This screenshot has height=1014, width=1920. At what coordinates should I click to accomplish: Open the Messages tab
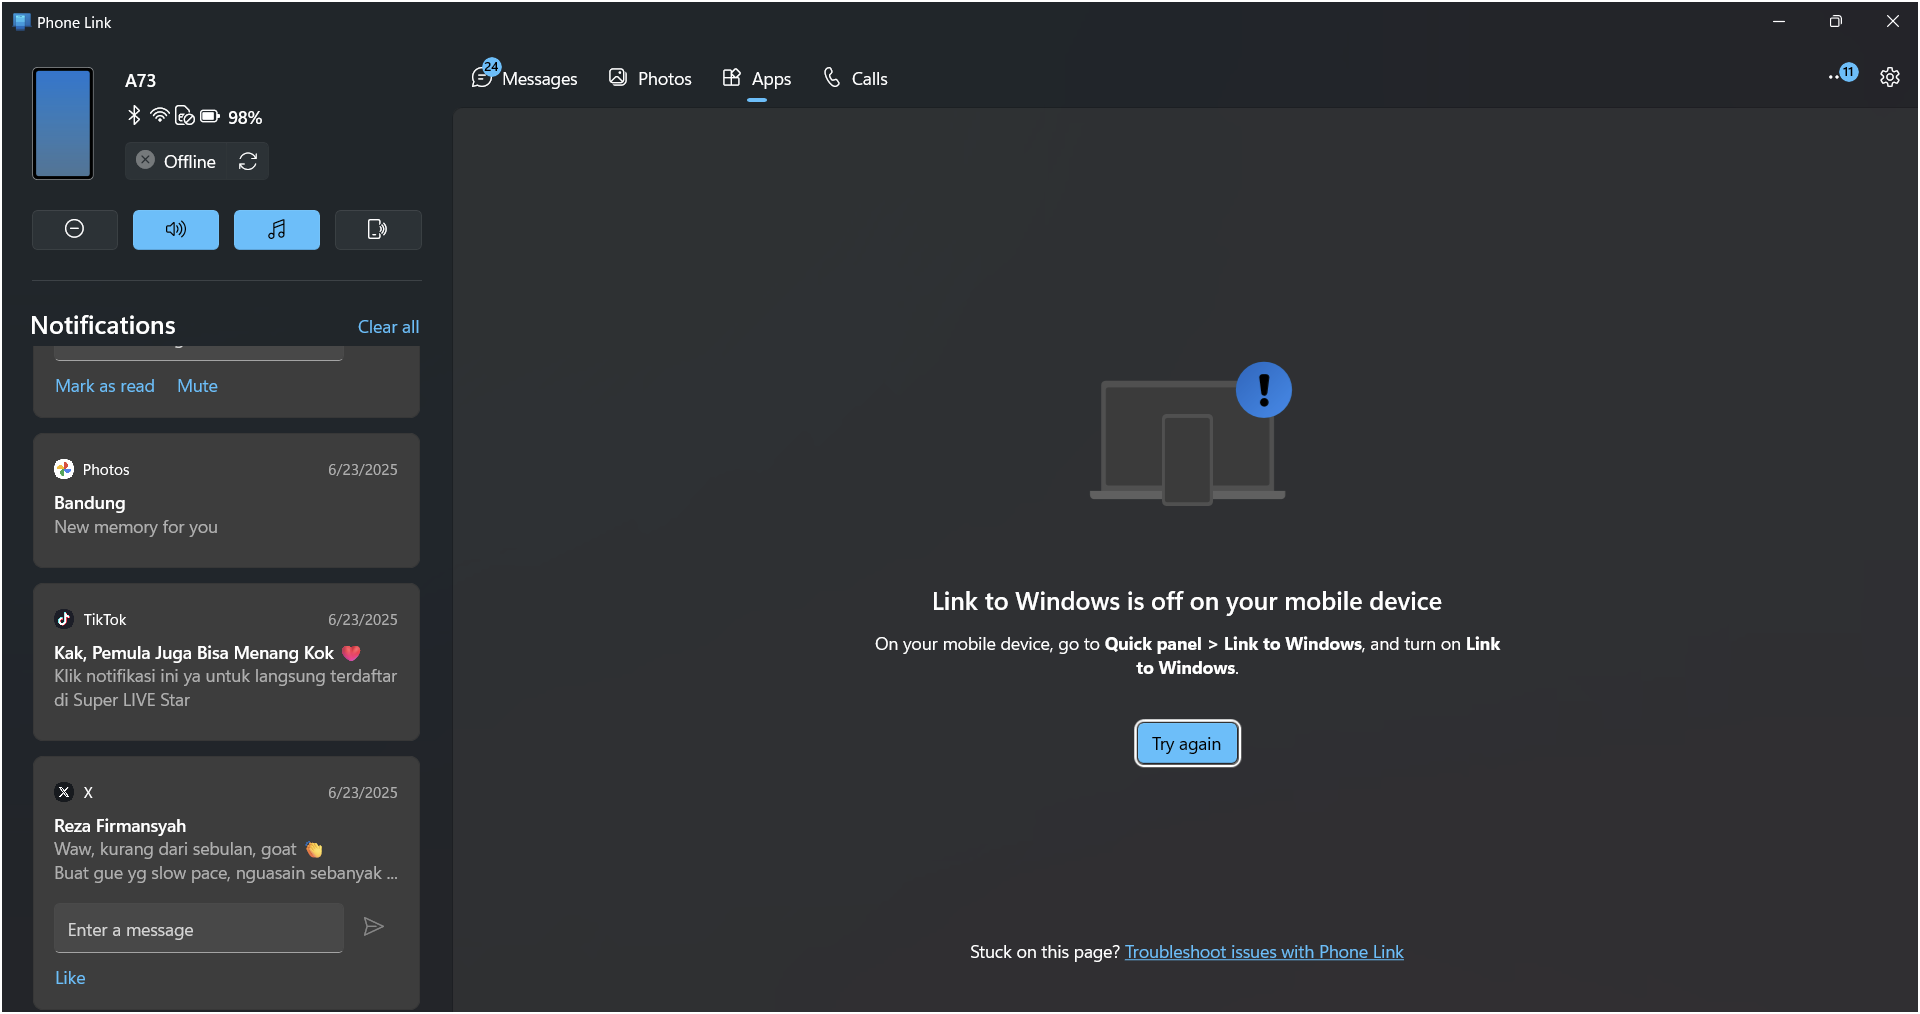(525, 78)
